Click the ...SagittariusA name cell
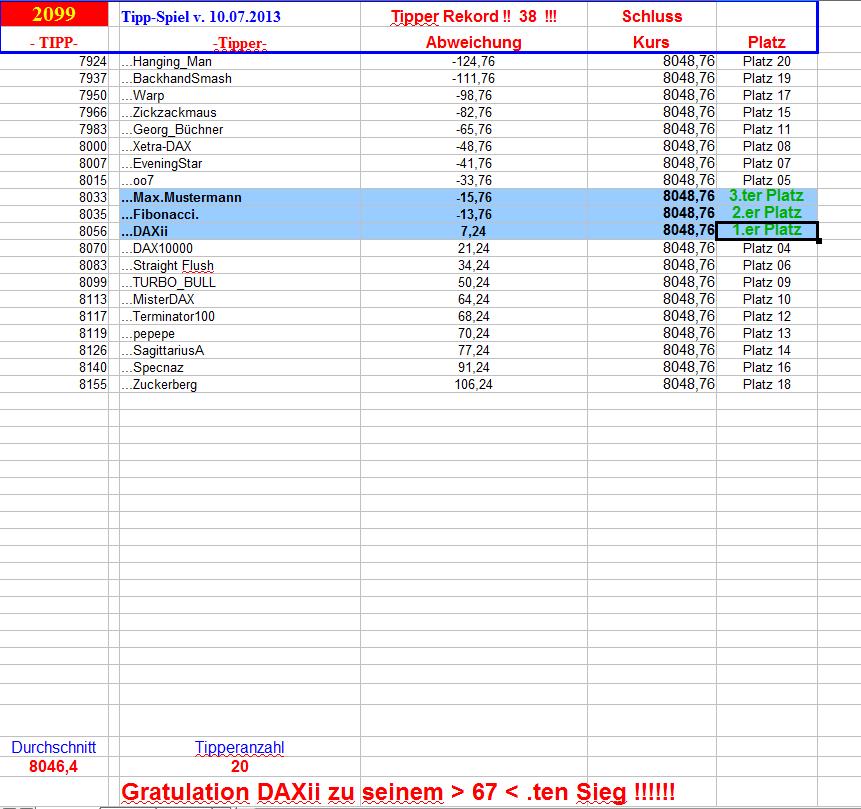861x809 pixels. tap(239, 351)
